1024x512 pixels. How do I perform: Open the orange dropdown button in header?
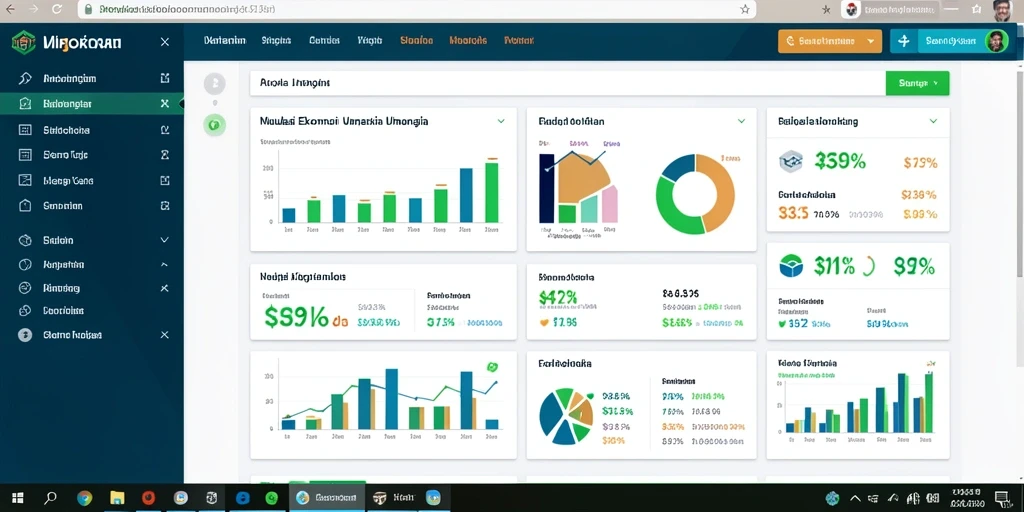tap(829, 41)
